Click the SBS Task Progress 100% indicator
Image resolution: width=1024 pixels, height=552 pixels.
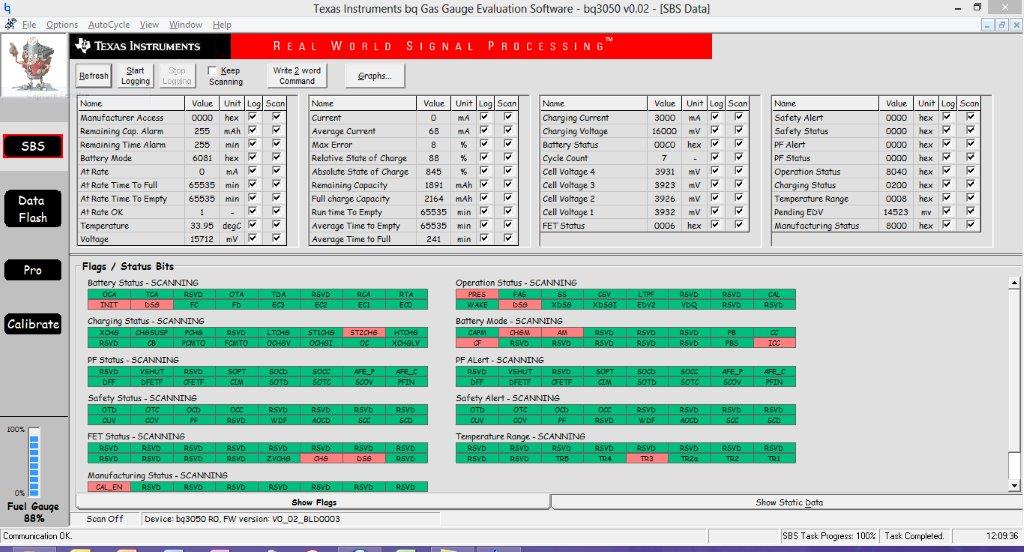click(829, 536)
